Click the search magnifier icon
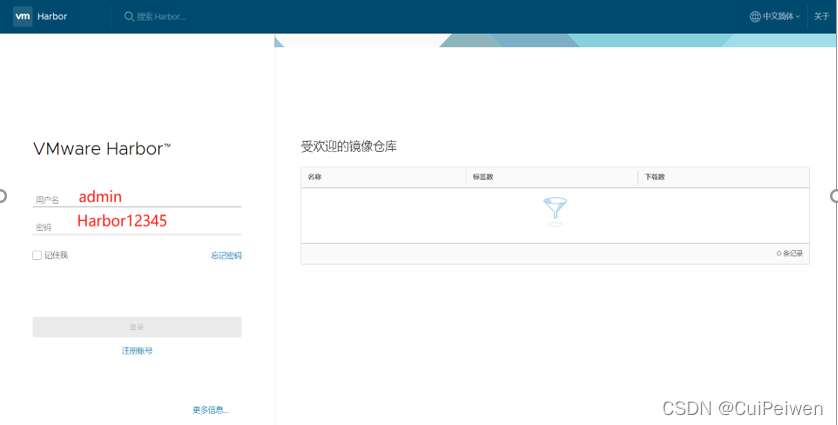Viewport: 838px width, 425px height. pyautogui.click(x=129, y=17)
